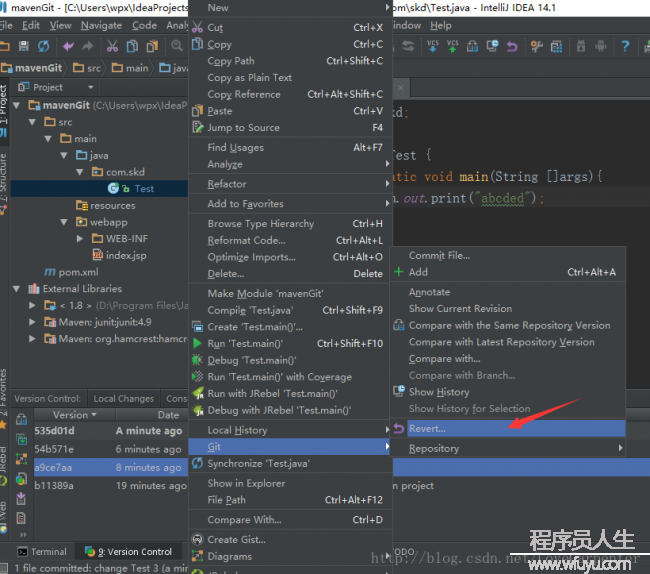
Task: Click mavenGit breadcrumb in navigation bar
Action: click(x=32, y=68)
